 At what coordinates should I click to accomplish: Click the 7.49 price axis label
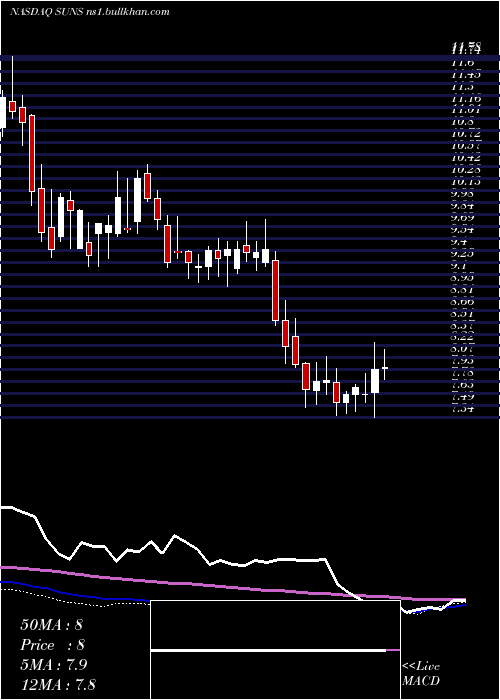tap(463, 397)
